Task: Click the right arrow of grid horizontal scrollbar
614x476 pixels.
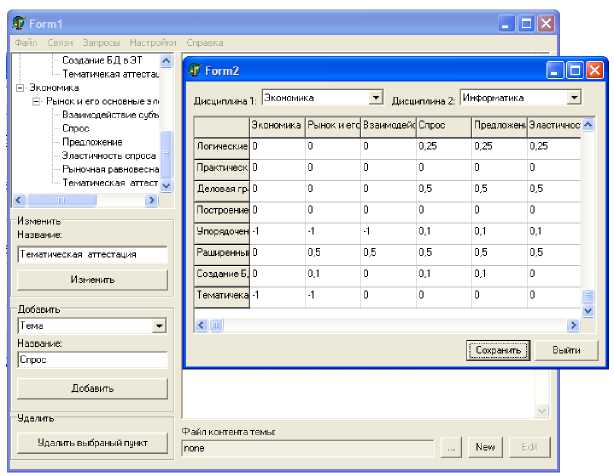Action: [x=573, y=325]
